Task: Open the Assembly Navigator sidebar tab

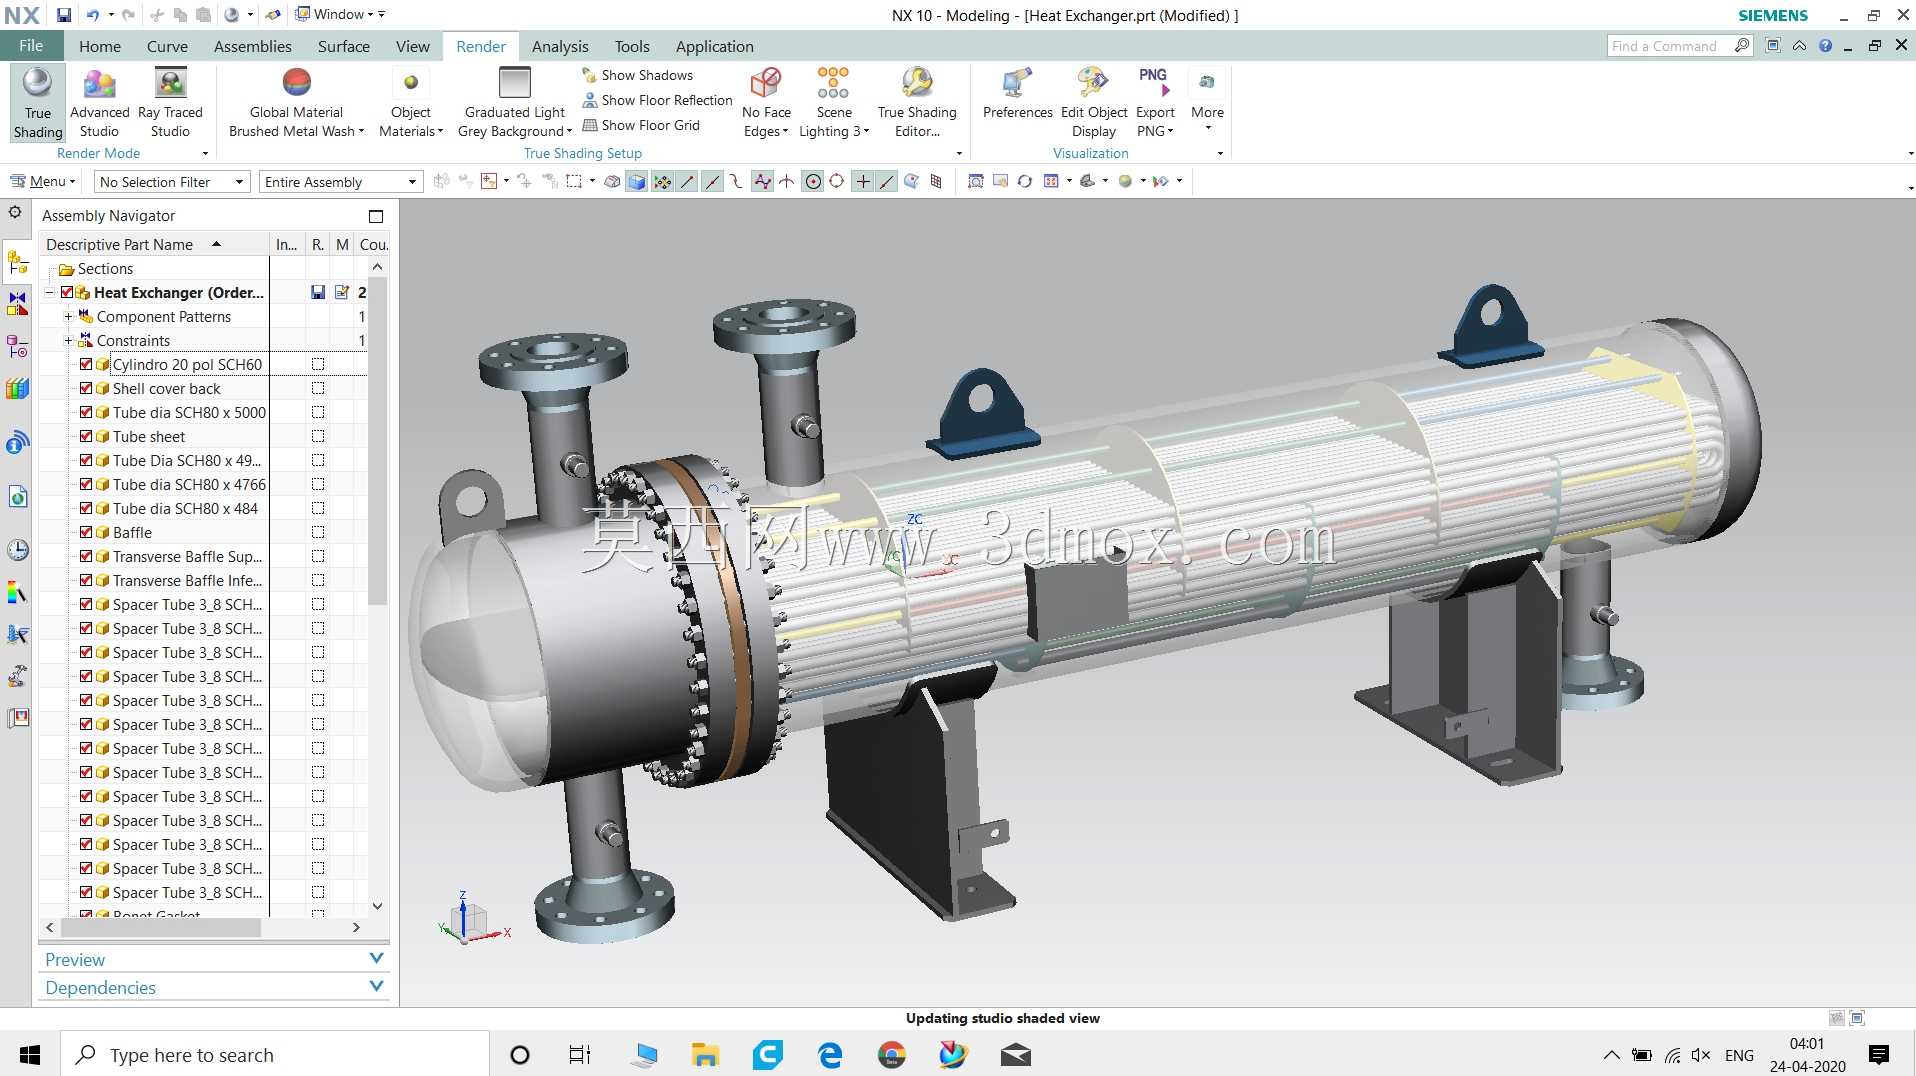Action: (17, 262)
